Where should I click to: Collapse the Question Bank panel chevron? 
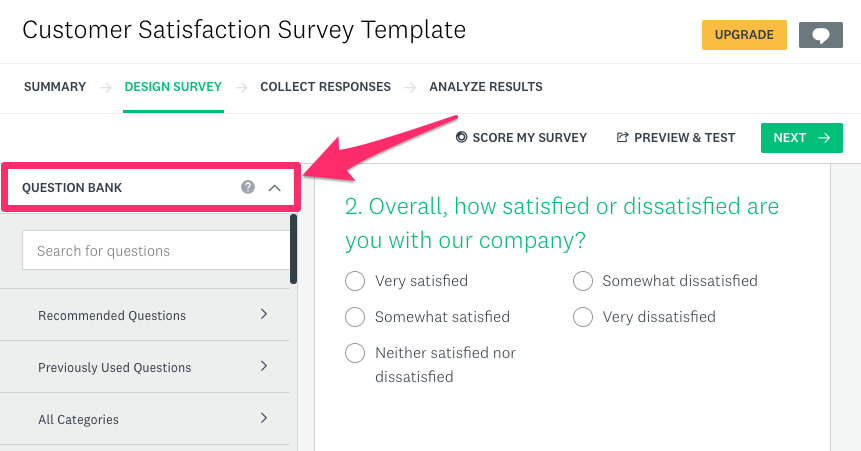(275, 188)
